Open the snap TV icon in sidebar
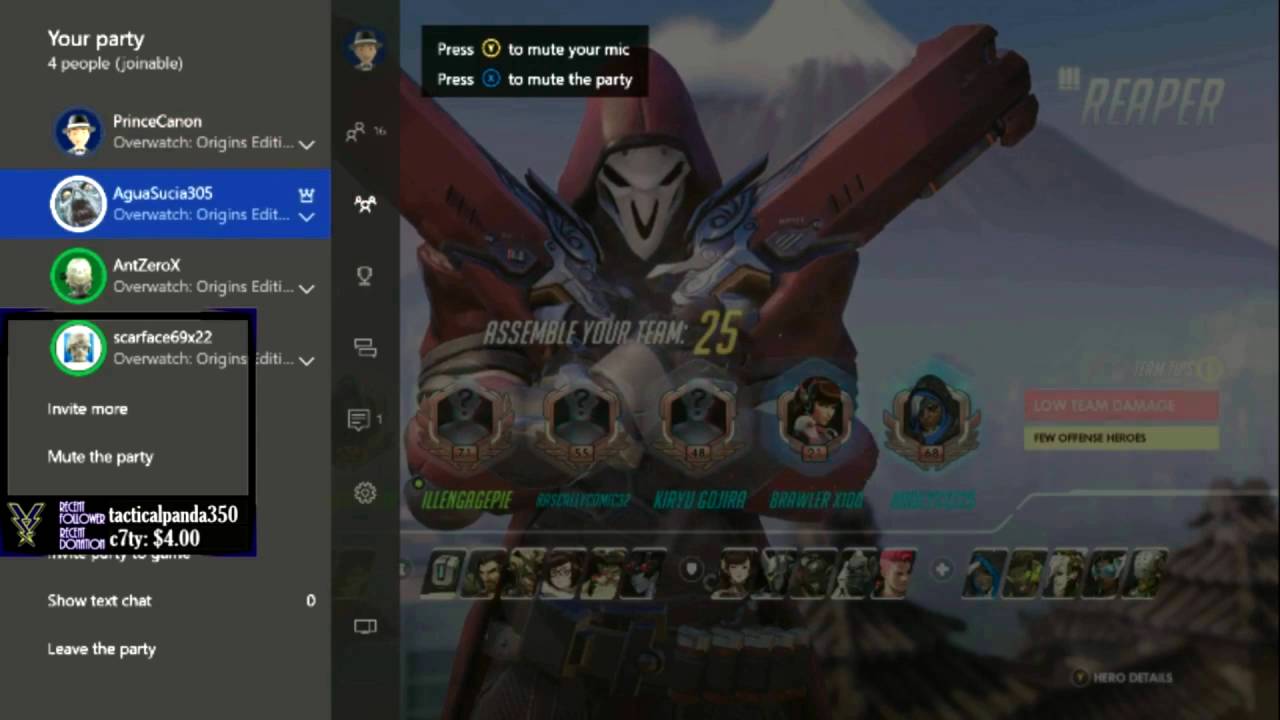Viewport: 1280px width, 720px height. tap(365, 627)
